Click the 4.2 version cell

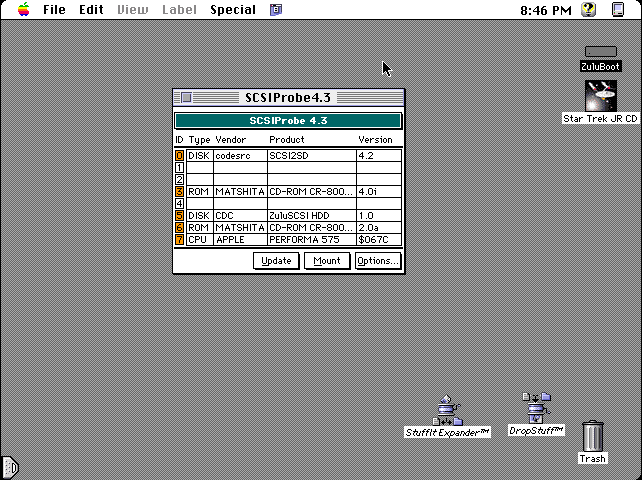[x=379, y=156]
